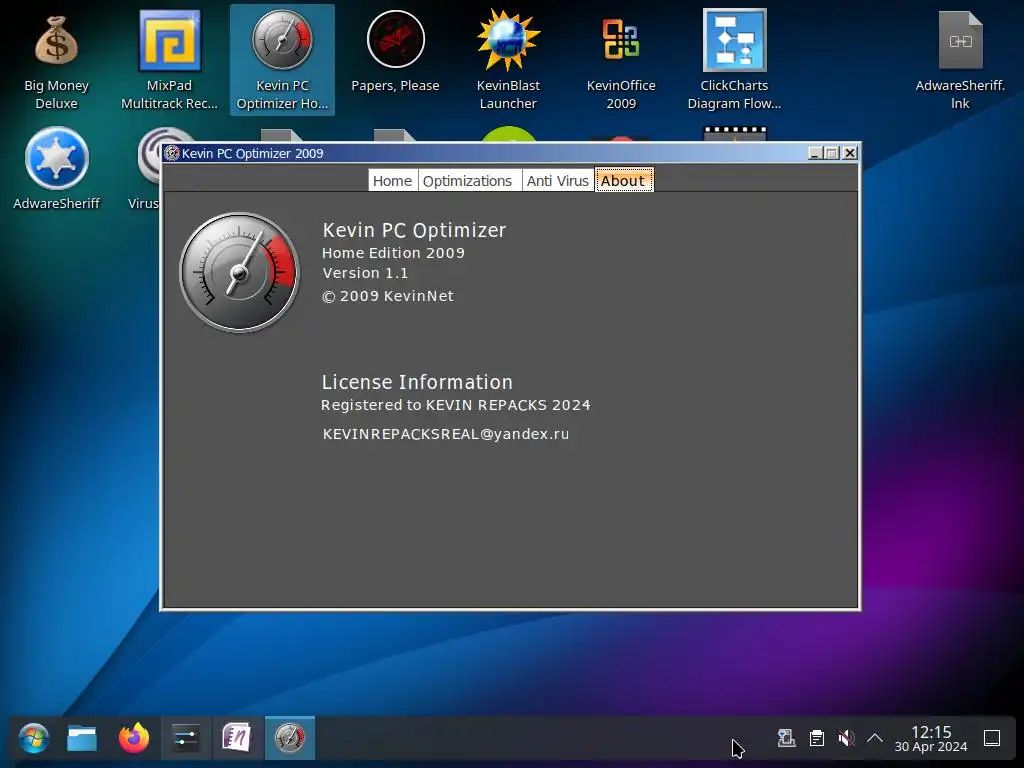
Task: Launch Firefox from taskbar
Action: pyautogui.click(x=134, y=739)
